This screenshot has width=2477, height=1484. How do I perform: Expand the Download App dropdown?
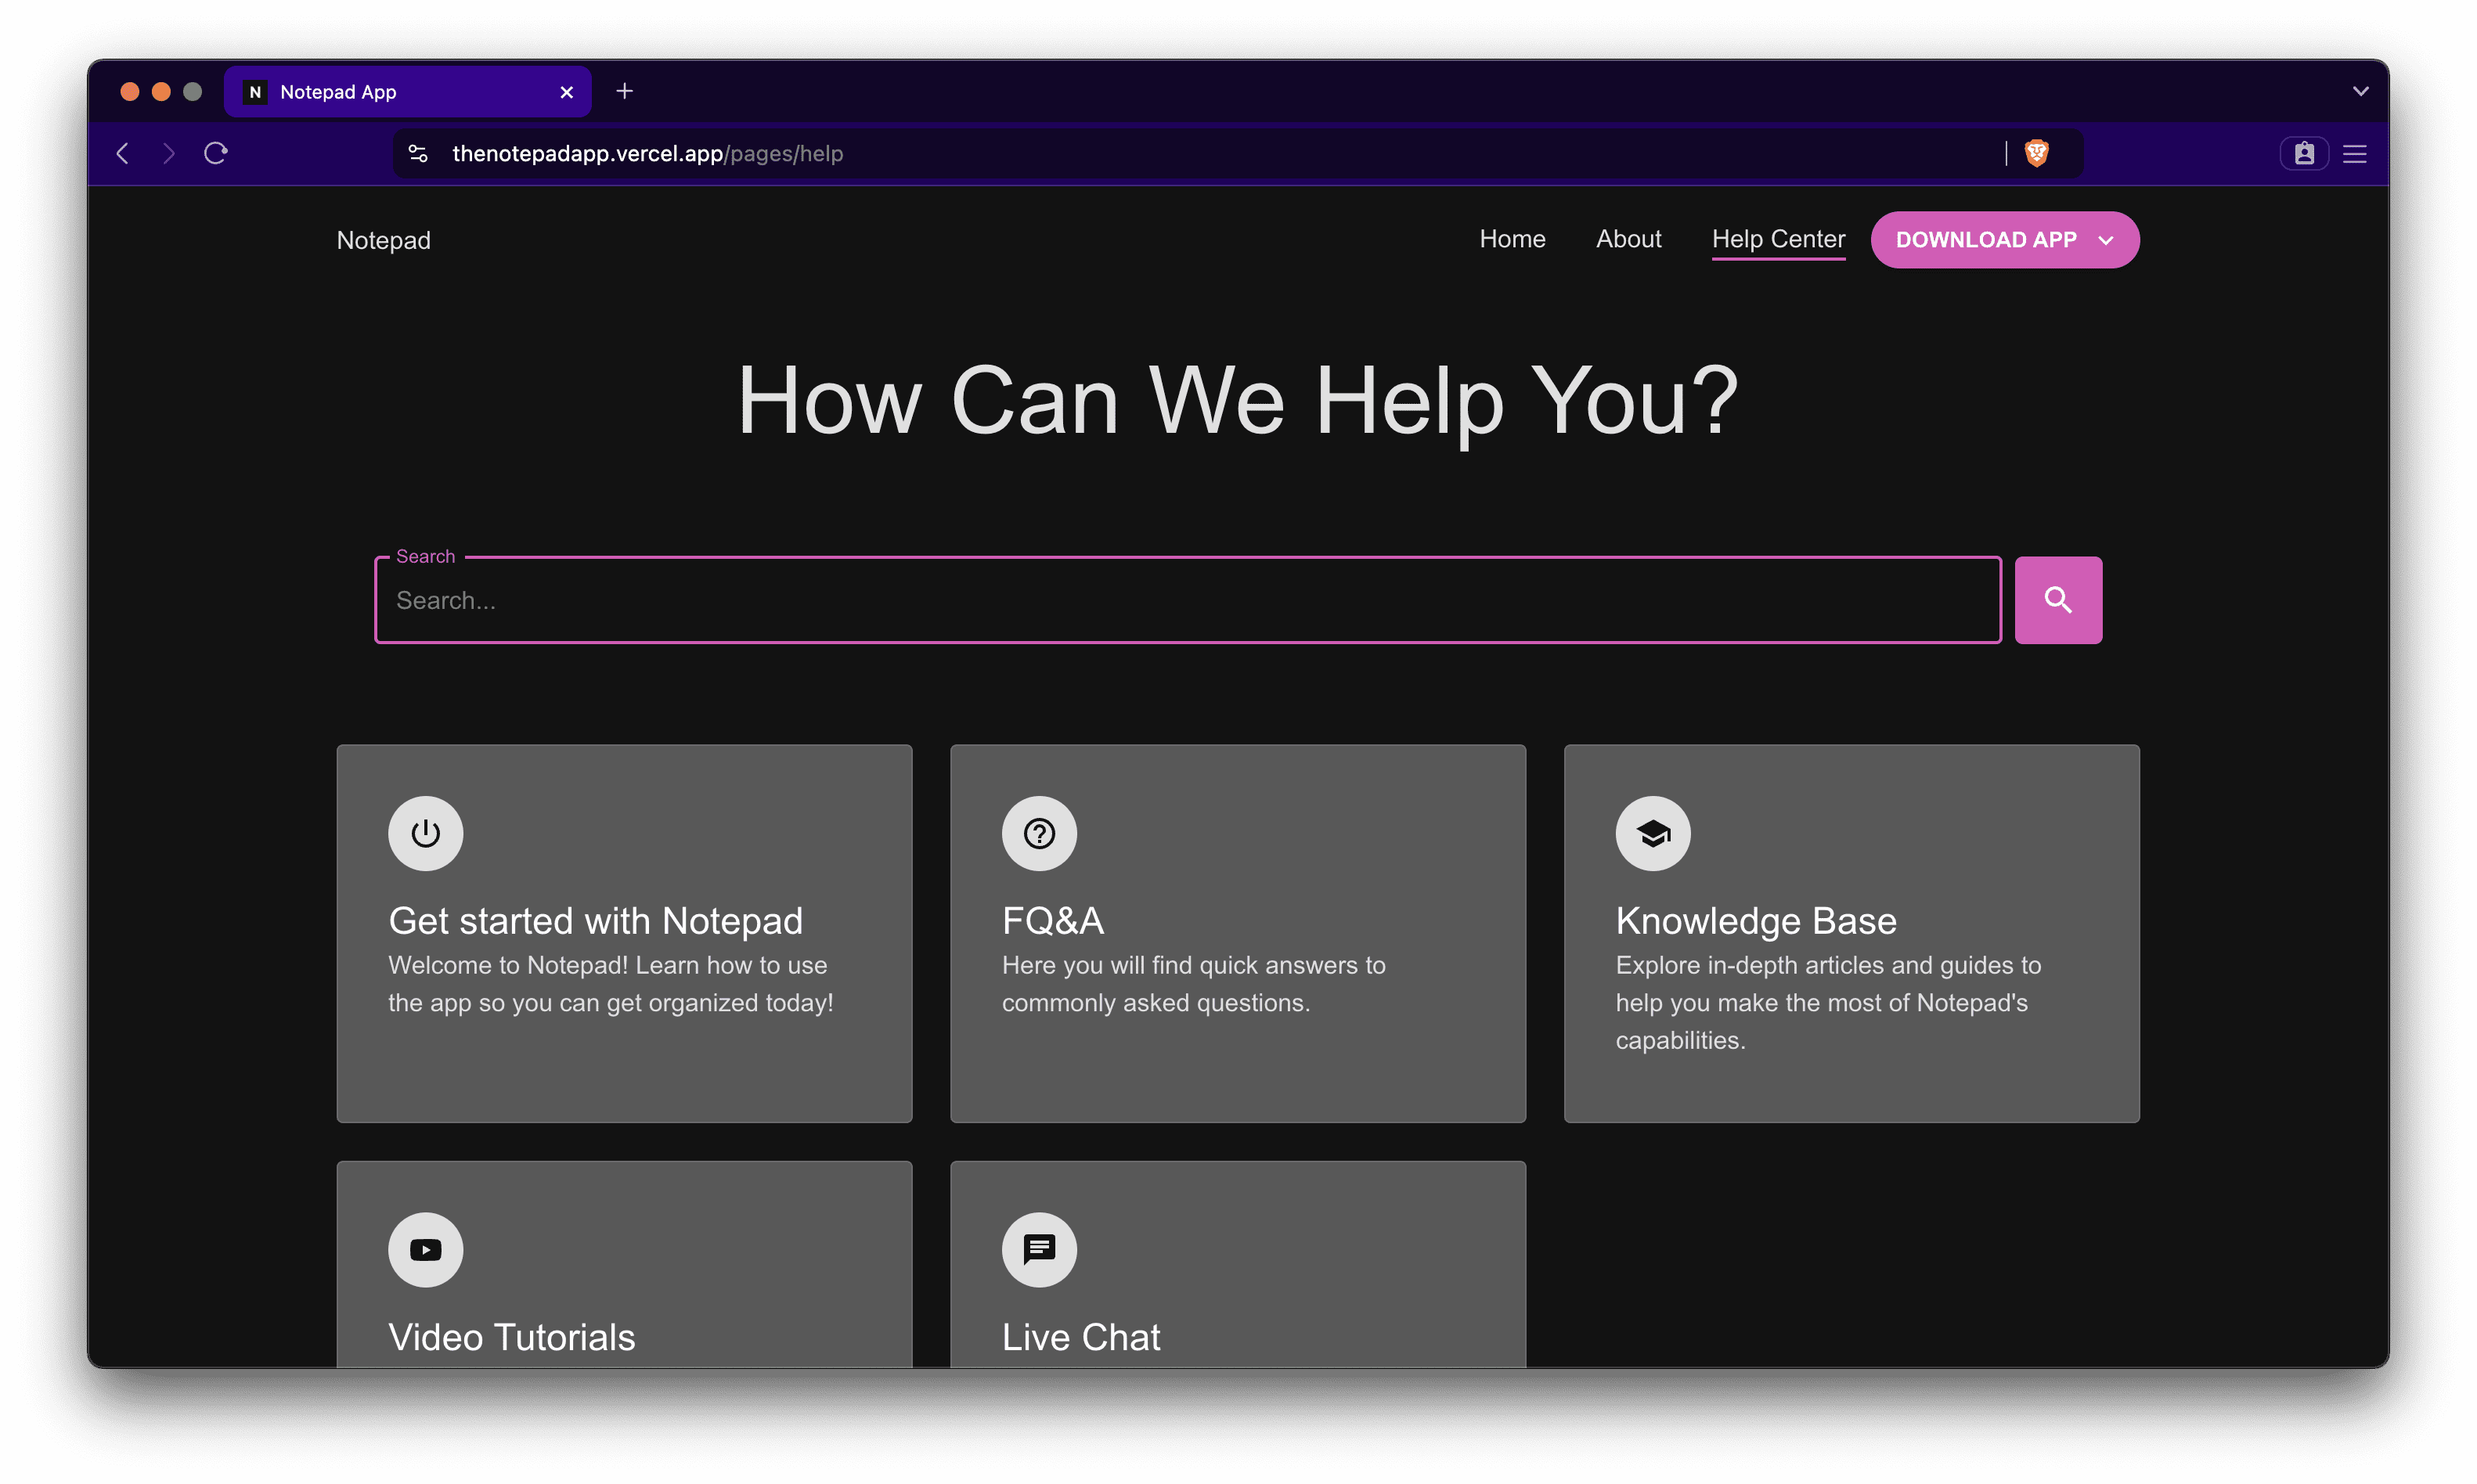2004,240
